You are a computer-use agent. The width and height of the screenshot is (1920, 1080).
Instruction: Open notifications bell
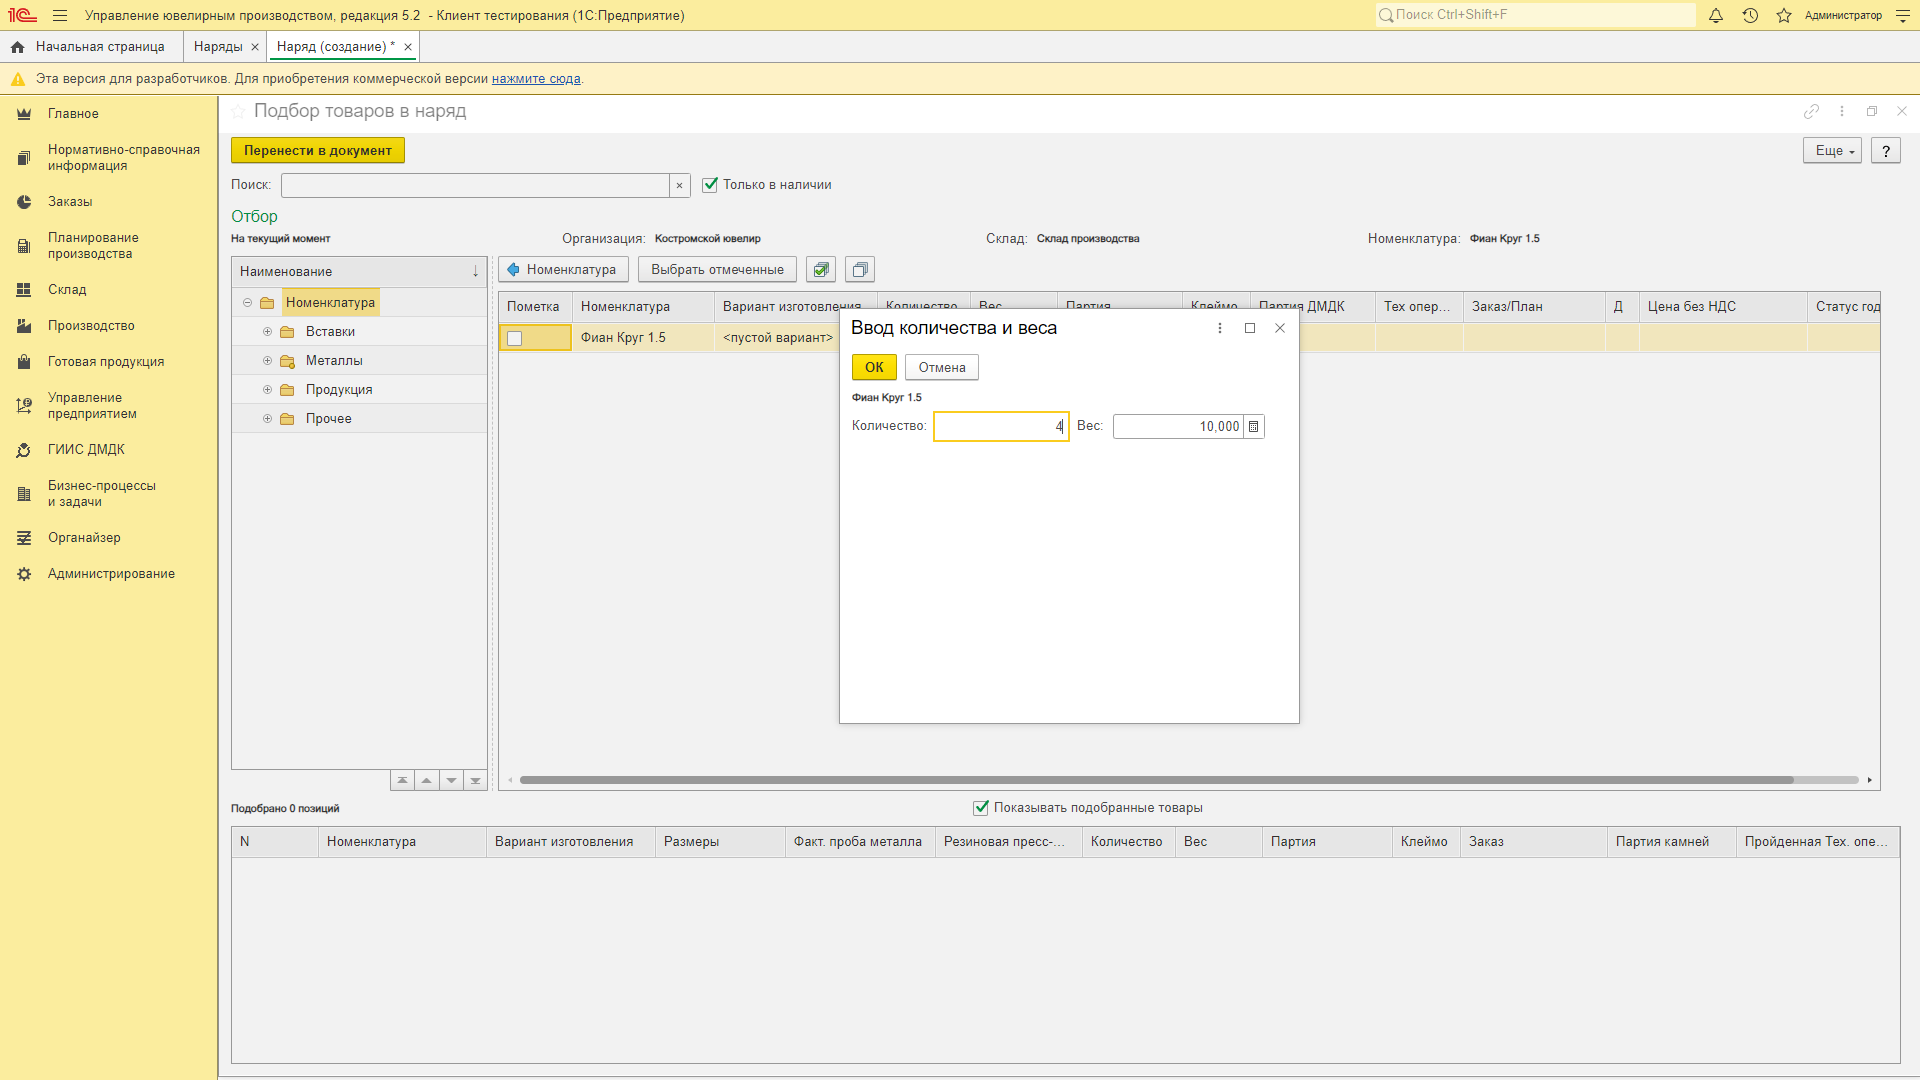click(1716, 15)
